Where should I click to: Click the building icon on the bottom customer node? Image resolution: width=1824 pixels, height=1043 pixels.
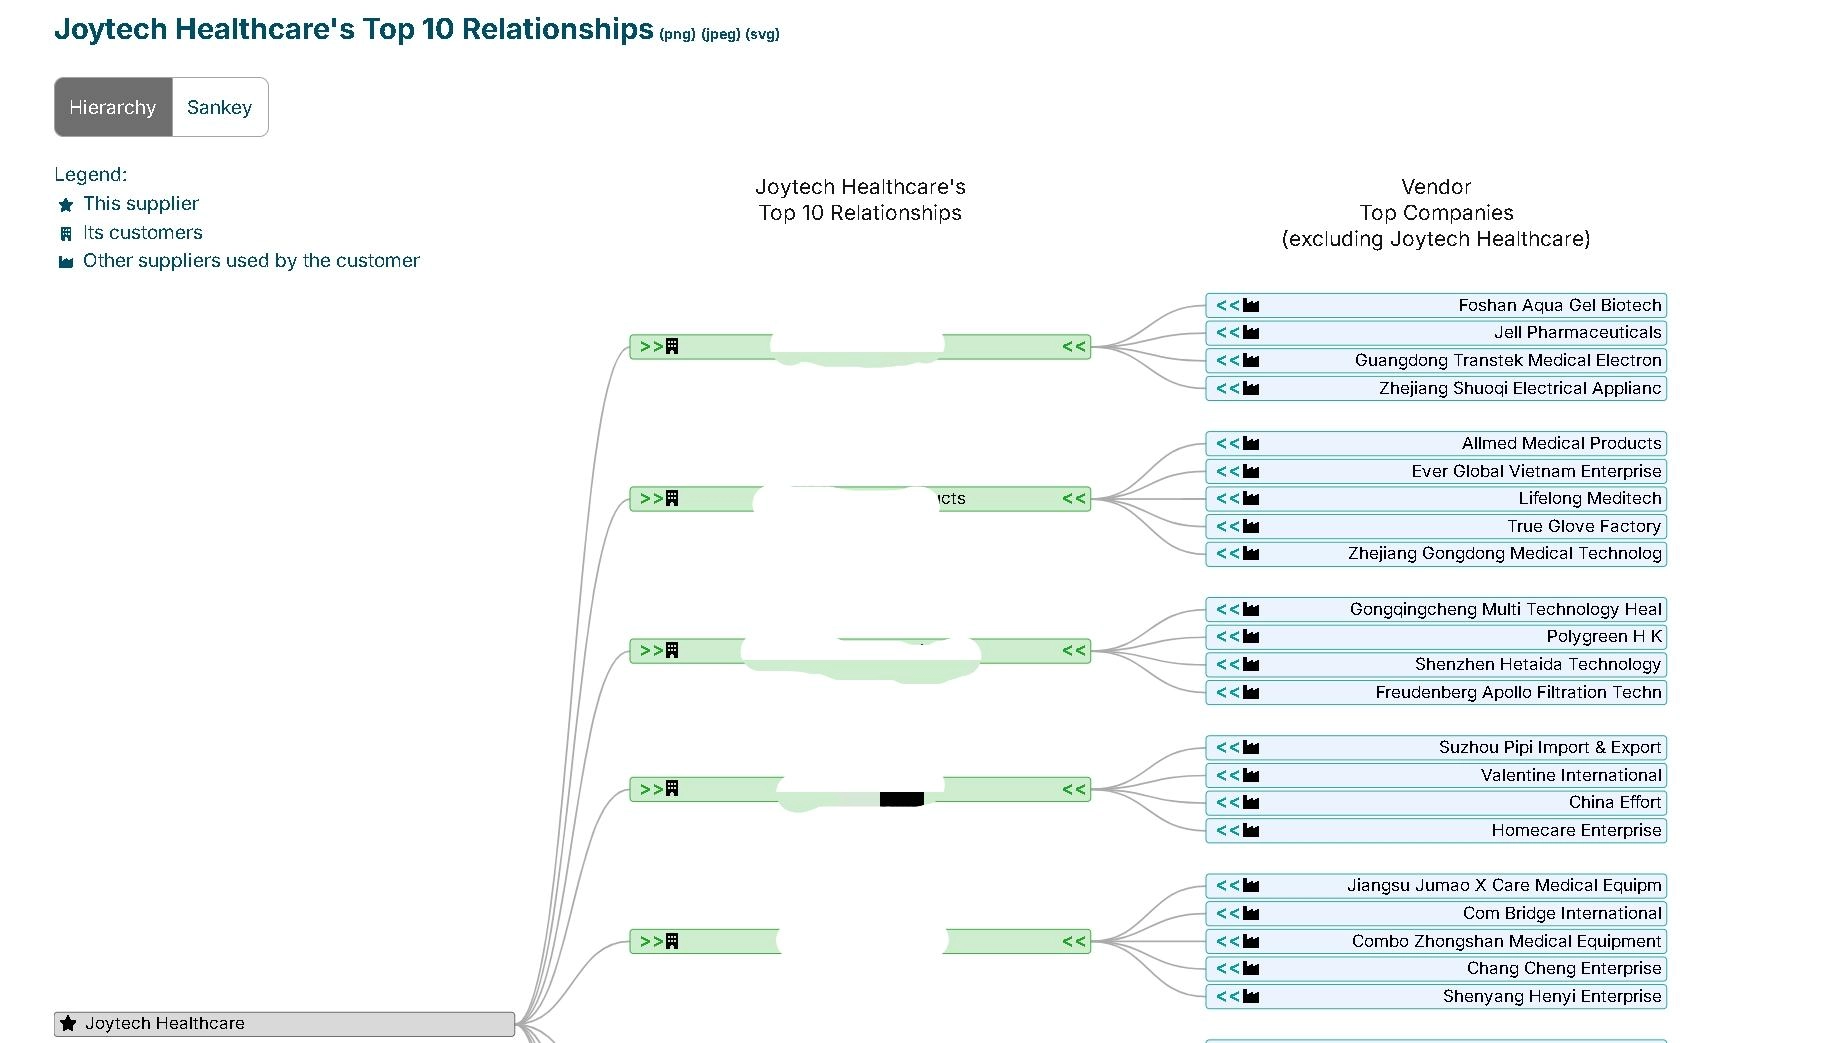(x=672, y=941)
